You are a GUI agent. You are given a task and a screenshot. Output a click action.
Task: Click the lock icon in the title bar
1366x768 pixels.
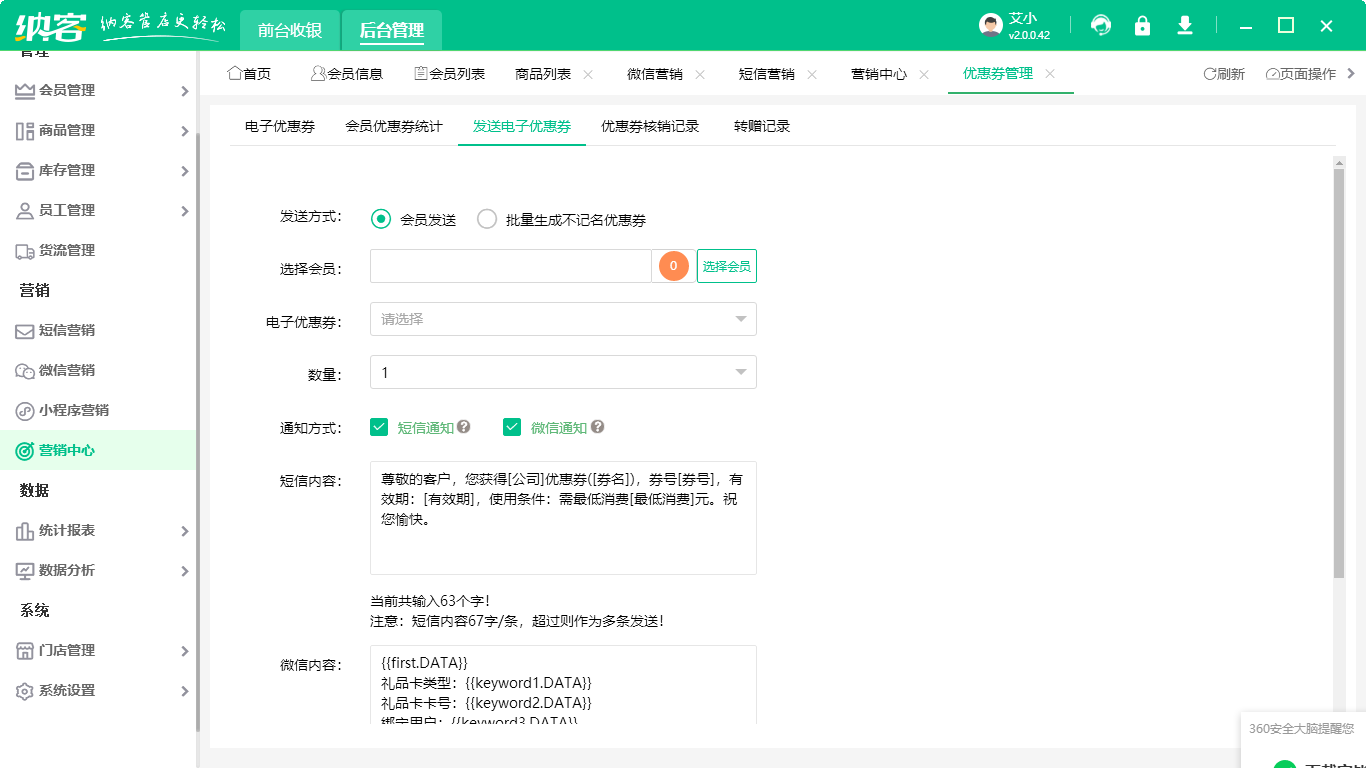(x=1142, y=25)
